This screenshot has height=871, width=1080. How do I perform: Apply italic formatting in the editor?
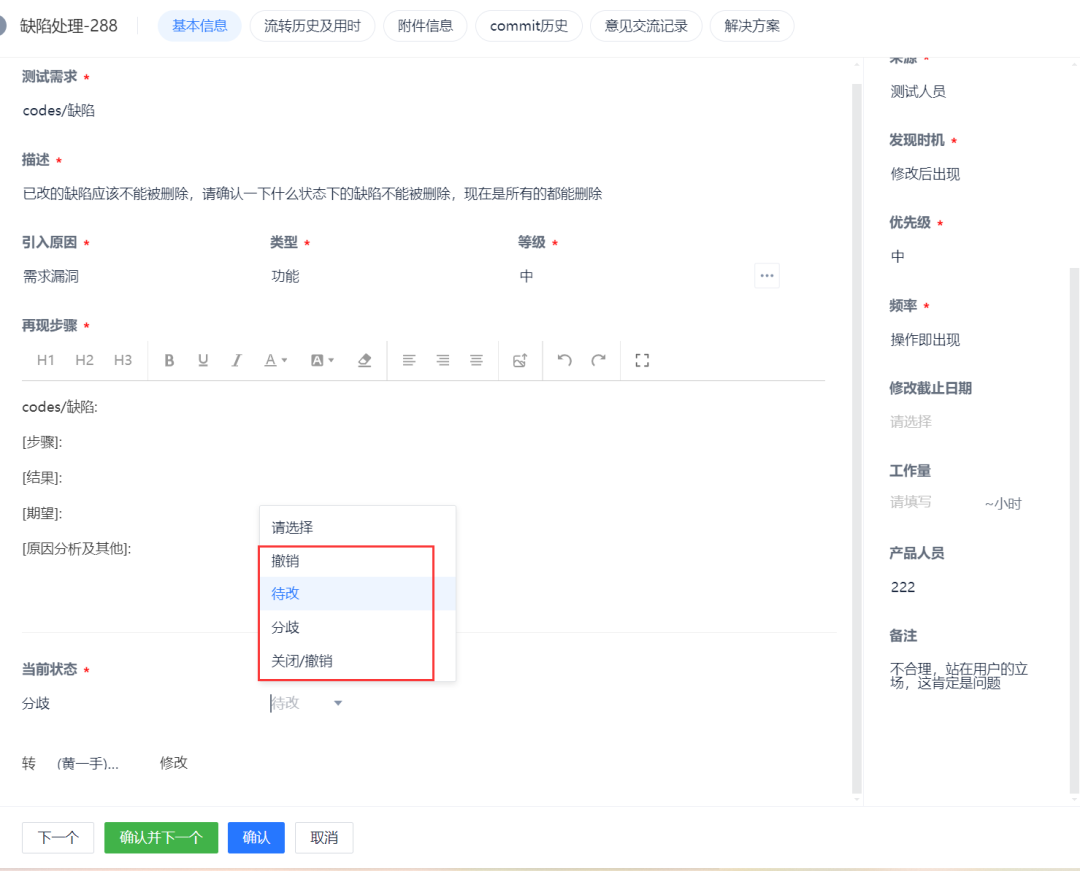(x=236, y=360)
